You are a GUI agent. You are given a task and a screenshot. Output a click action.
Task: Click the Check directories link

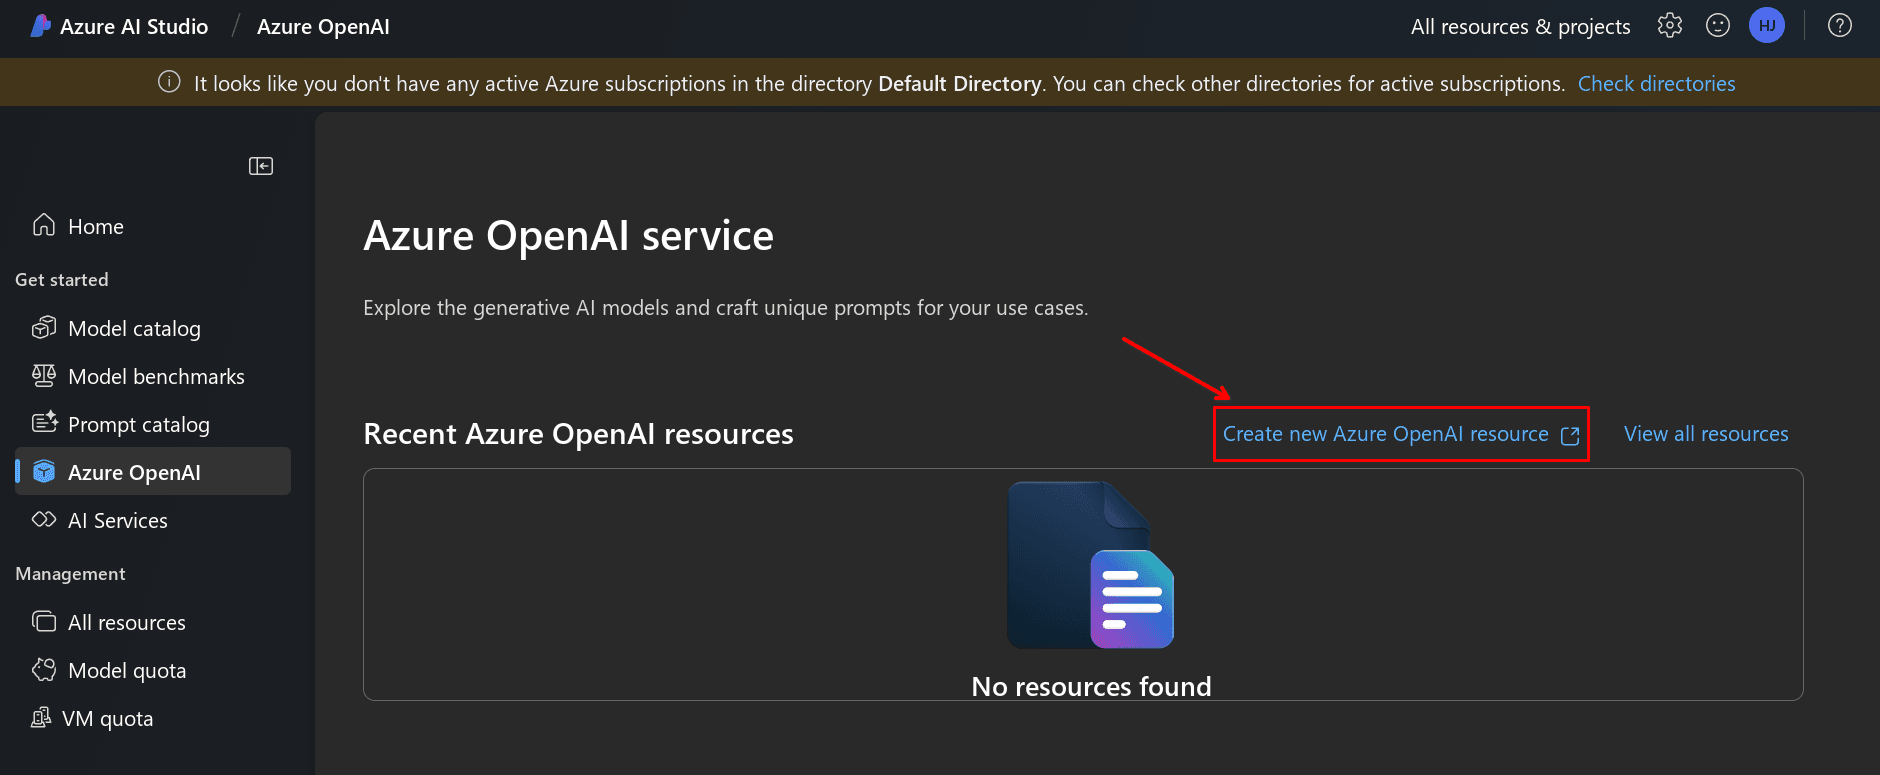pos(1656,84)
